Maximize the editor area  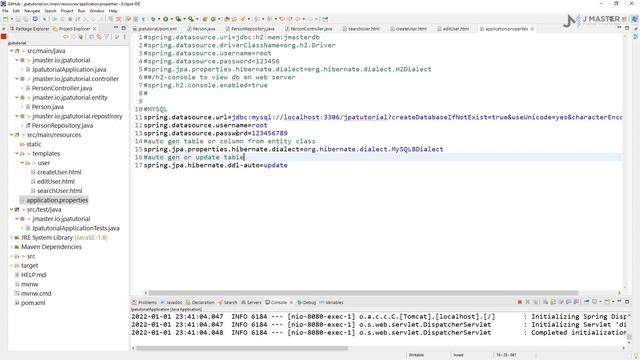pyautogui.click(x=627, y=28)
